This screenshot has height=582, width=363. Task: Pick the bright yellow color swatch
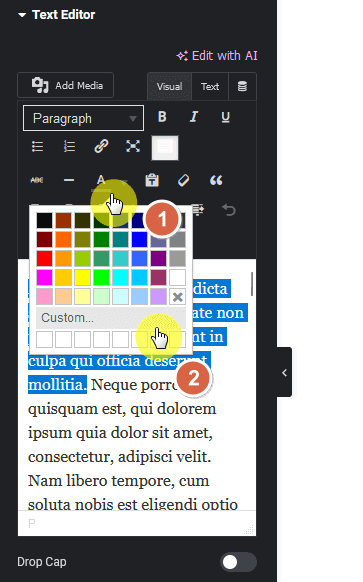tap(82, 277)
